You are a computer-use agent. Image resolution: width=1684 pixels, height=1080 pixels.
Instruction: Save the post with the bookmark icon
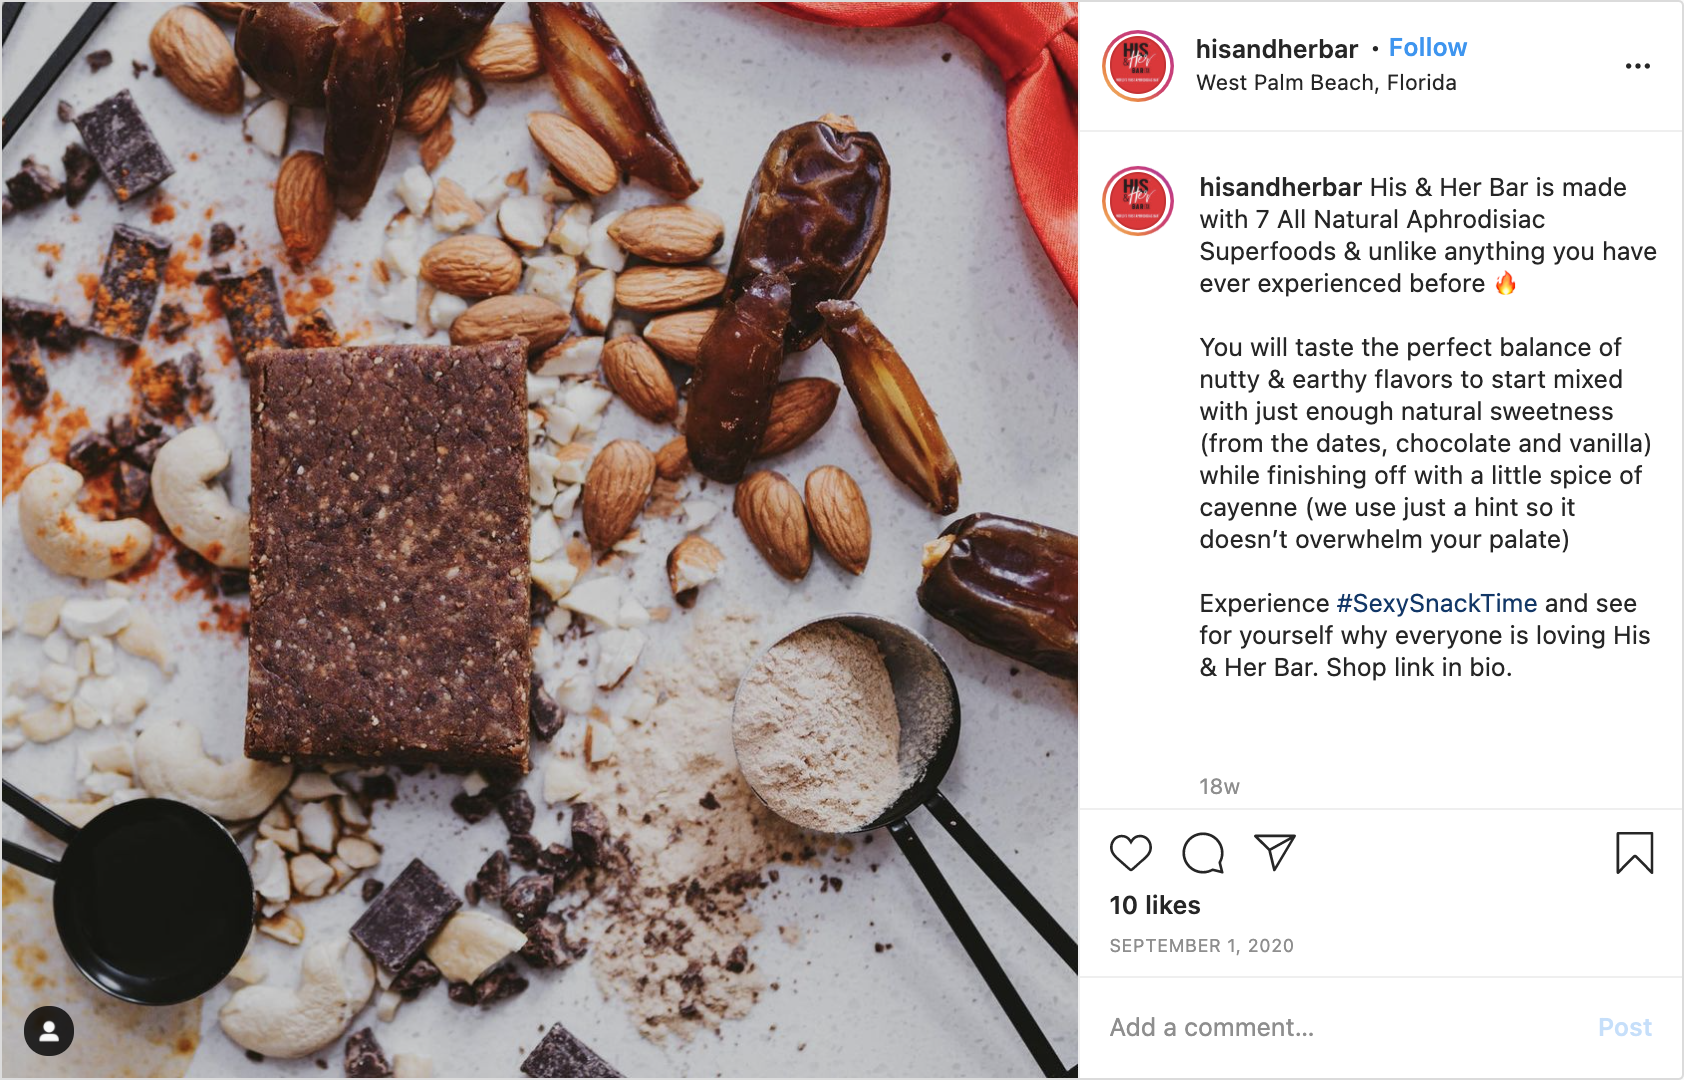point(1635,853)
